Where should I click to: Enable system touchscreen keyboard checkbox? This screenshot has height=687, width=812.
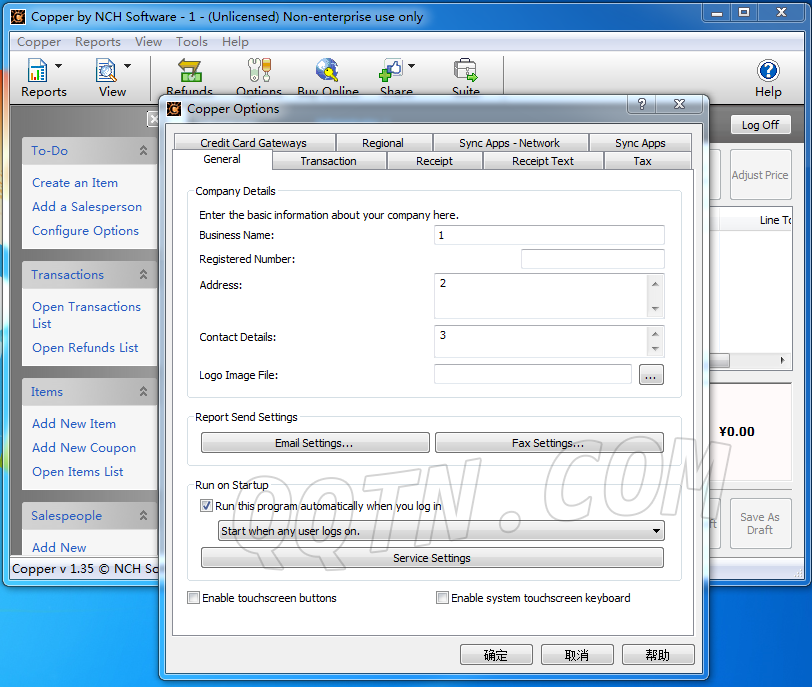443,598
